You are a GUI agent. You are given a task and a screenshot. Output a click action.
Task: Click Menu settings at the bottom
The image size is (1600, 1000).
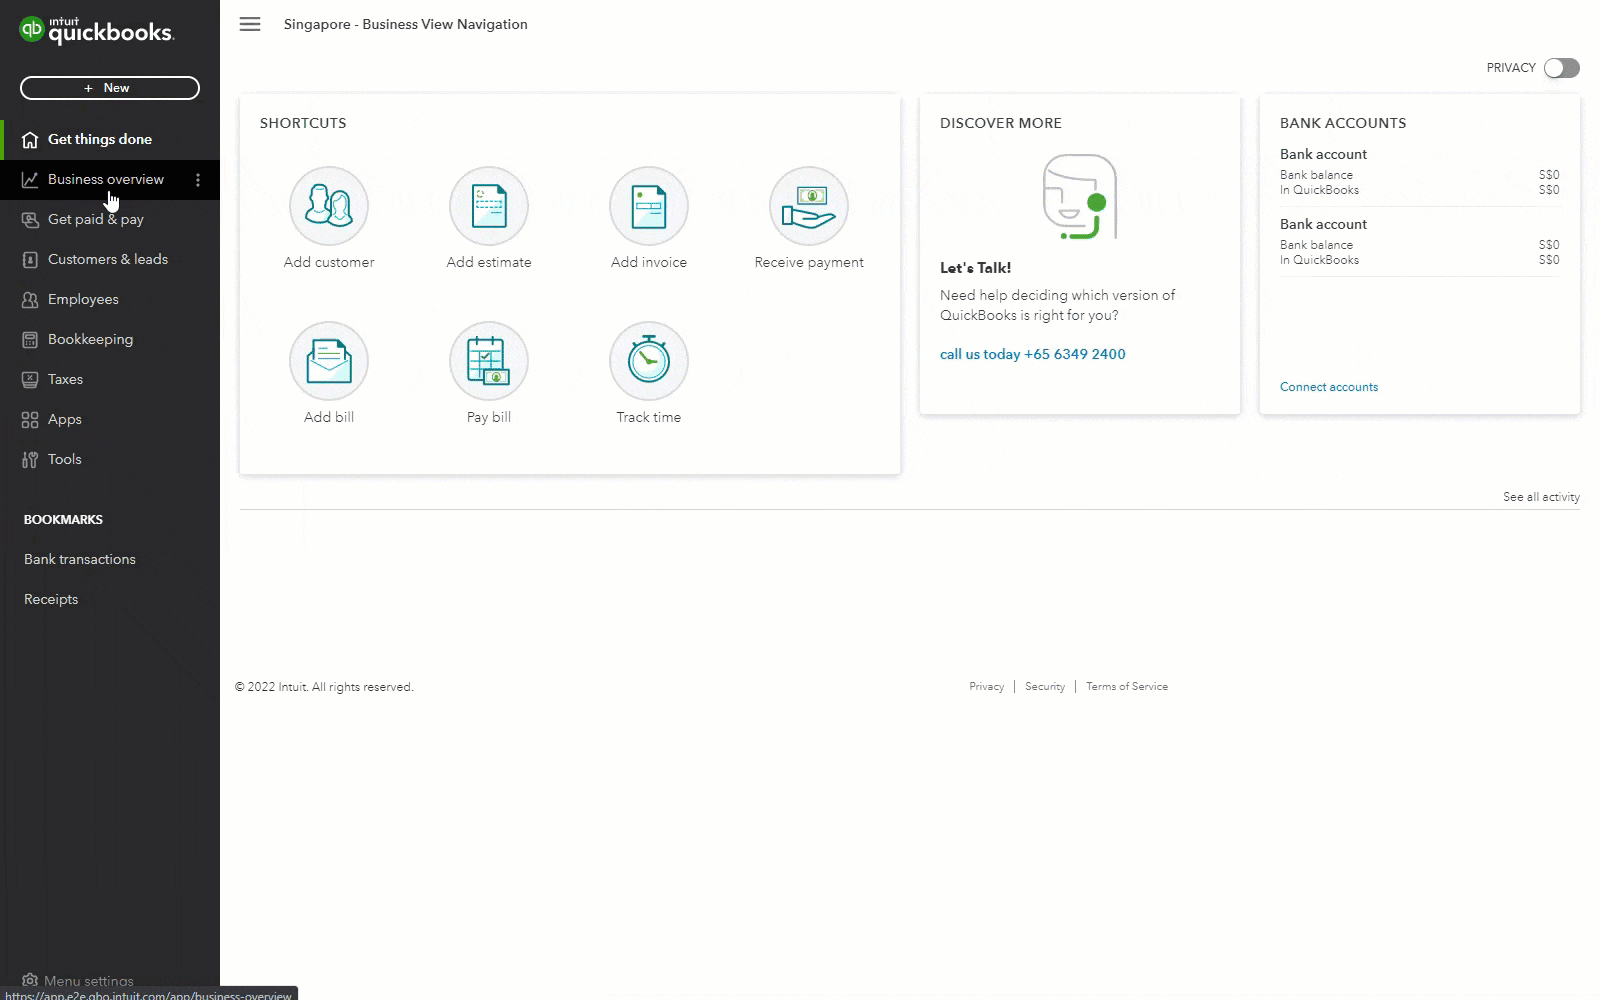(88, 981)
